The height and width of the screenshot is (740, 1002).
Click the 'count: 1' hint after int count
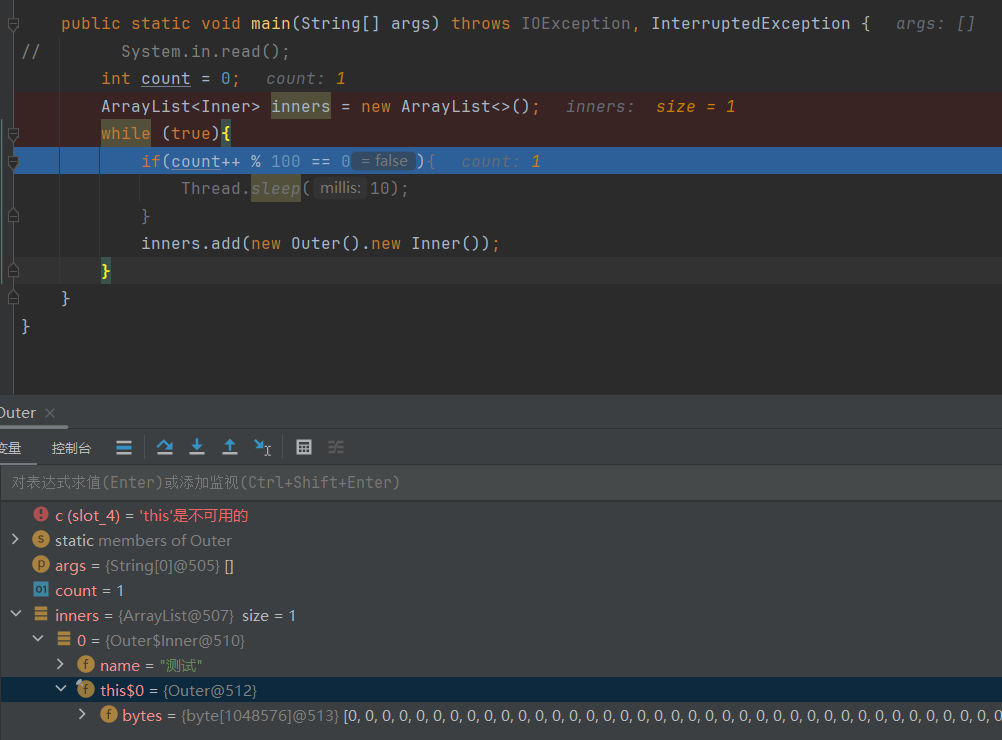[x=305, y=79]
